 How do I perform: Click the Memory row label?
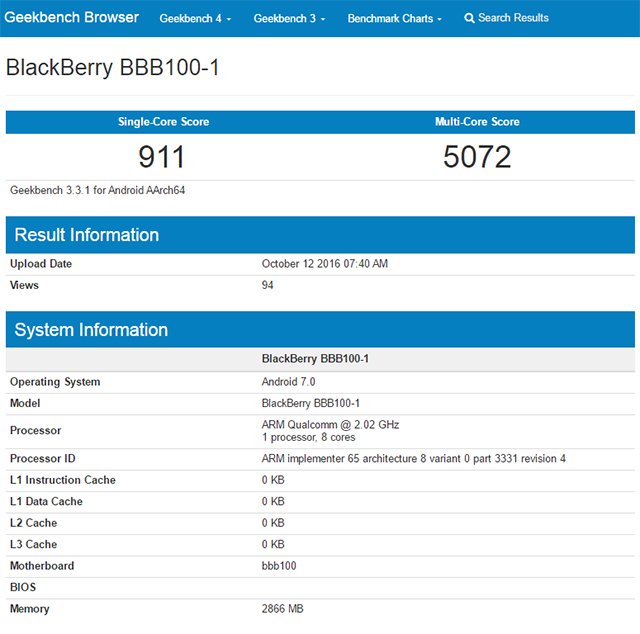pos(29,610)
